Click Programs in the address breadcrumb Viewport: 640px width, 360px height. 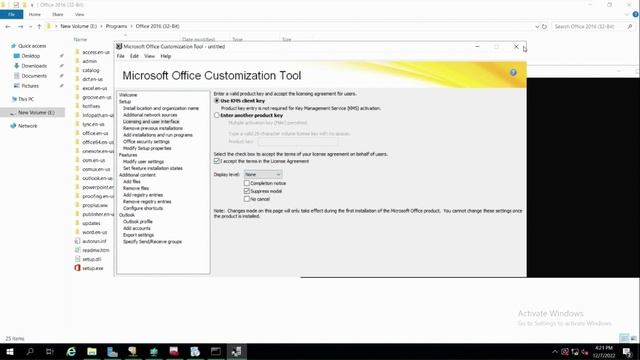pyautogui.click(x=116, y=26)
